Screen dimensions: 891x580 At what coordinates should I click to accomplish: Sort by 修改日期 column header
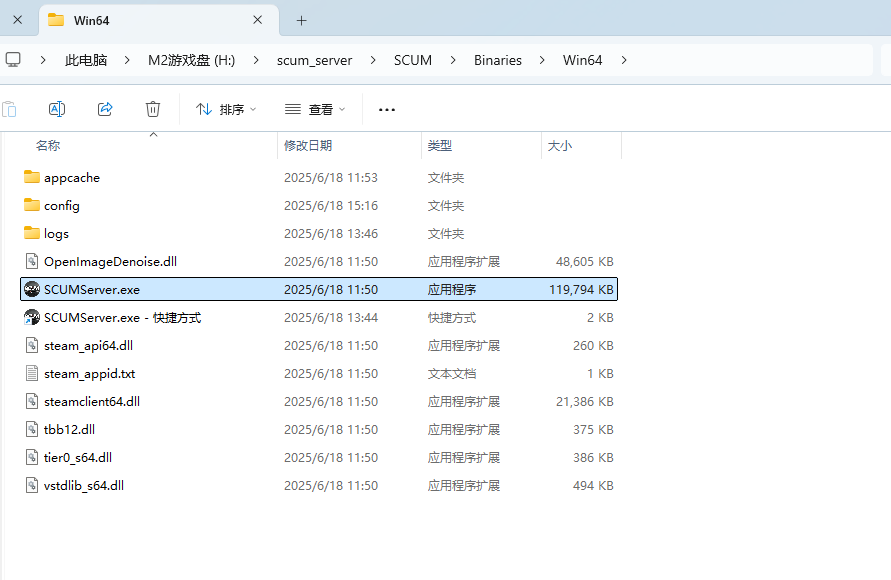pyautogui.click(x=308, y=146)
